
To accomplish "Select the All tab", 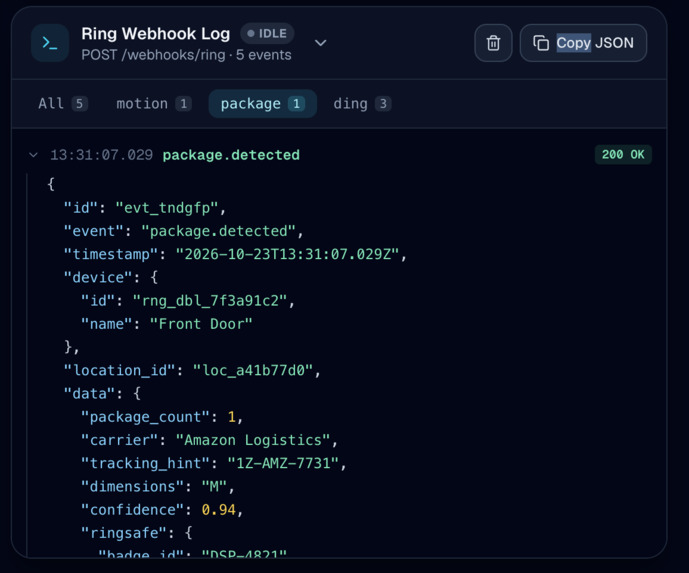I will pyautogui.click(x=63, y=104).
